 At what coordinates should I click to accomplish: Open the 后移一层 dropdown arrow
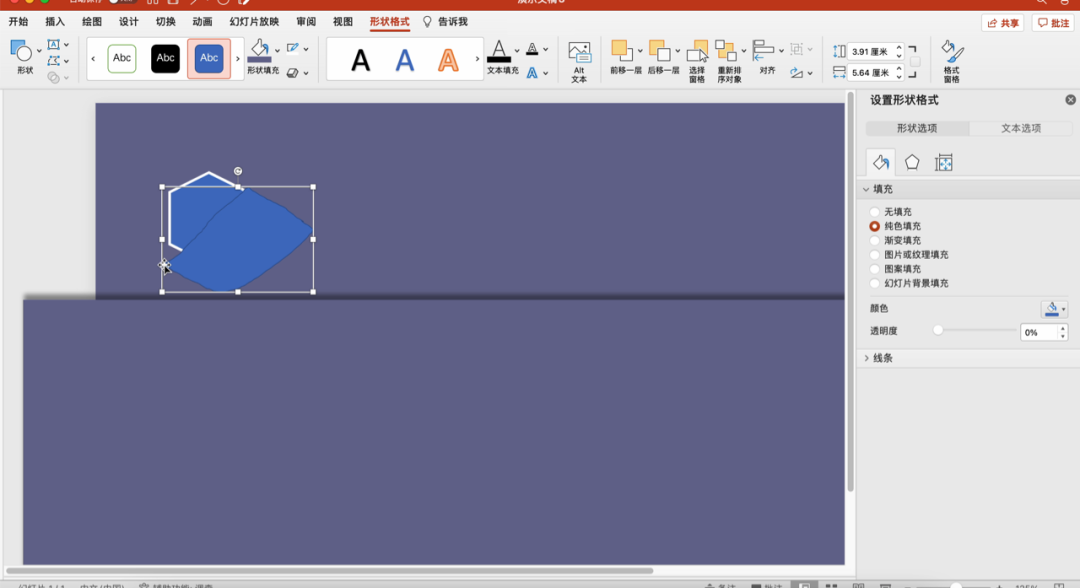click(678, 50)
